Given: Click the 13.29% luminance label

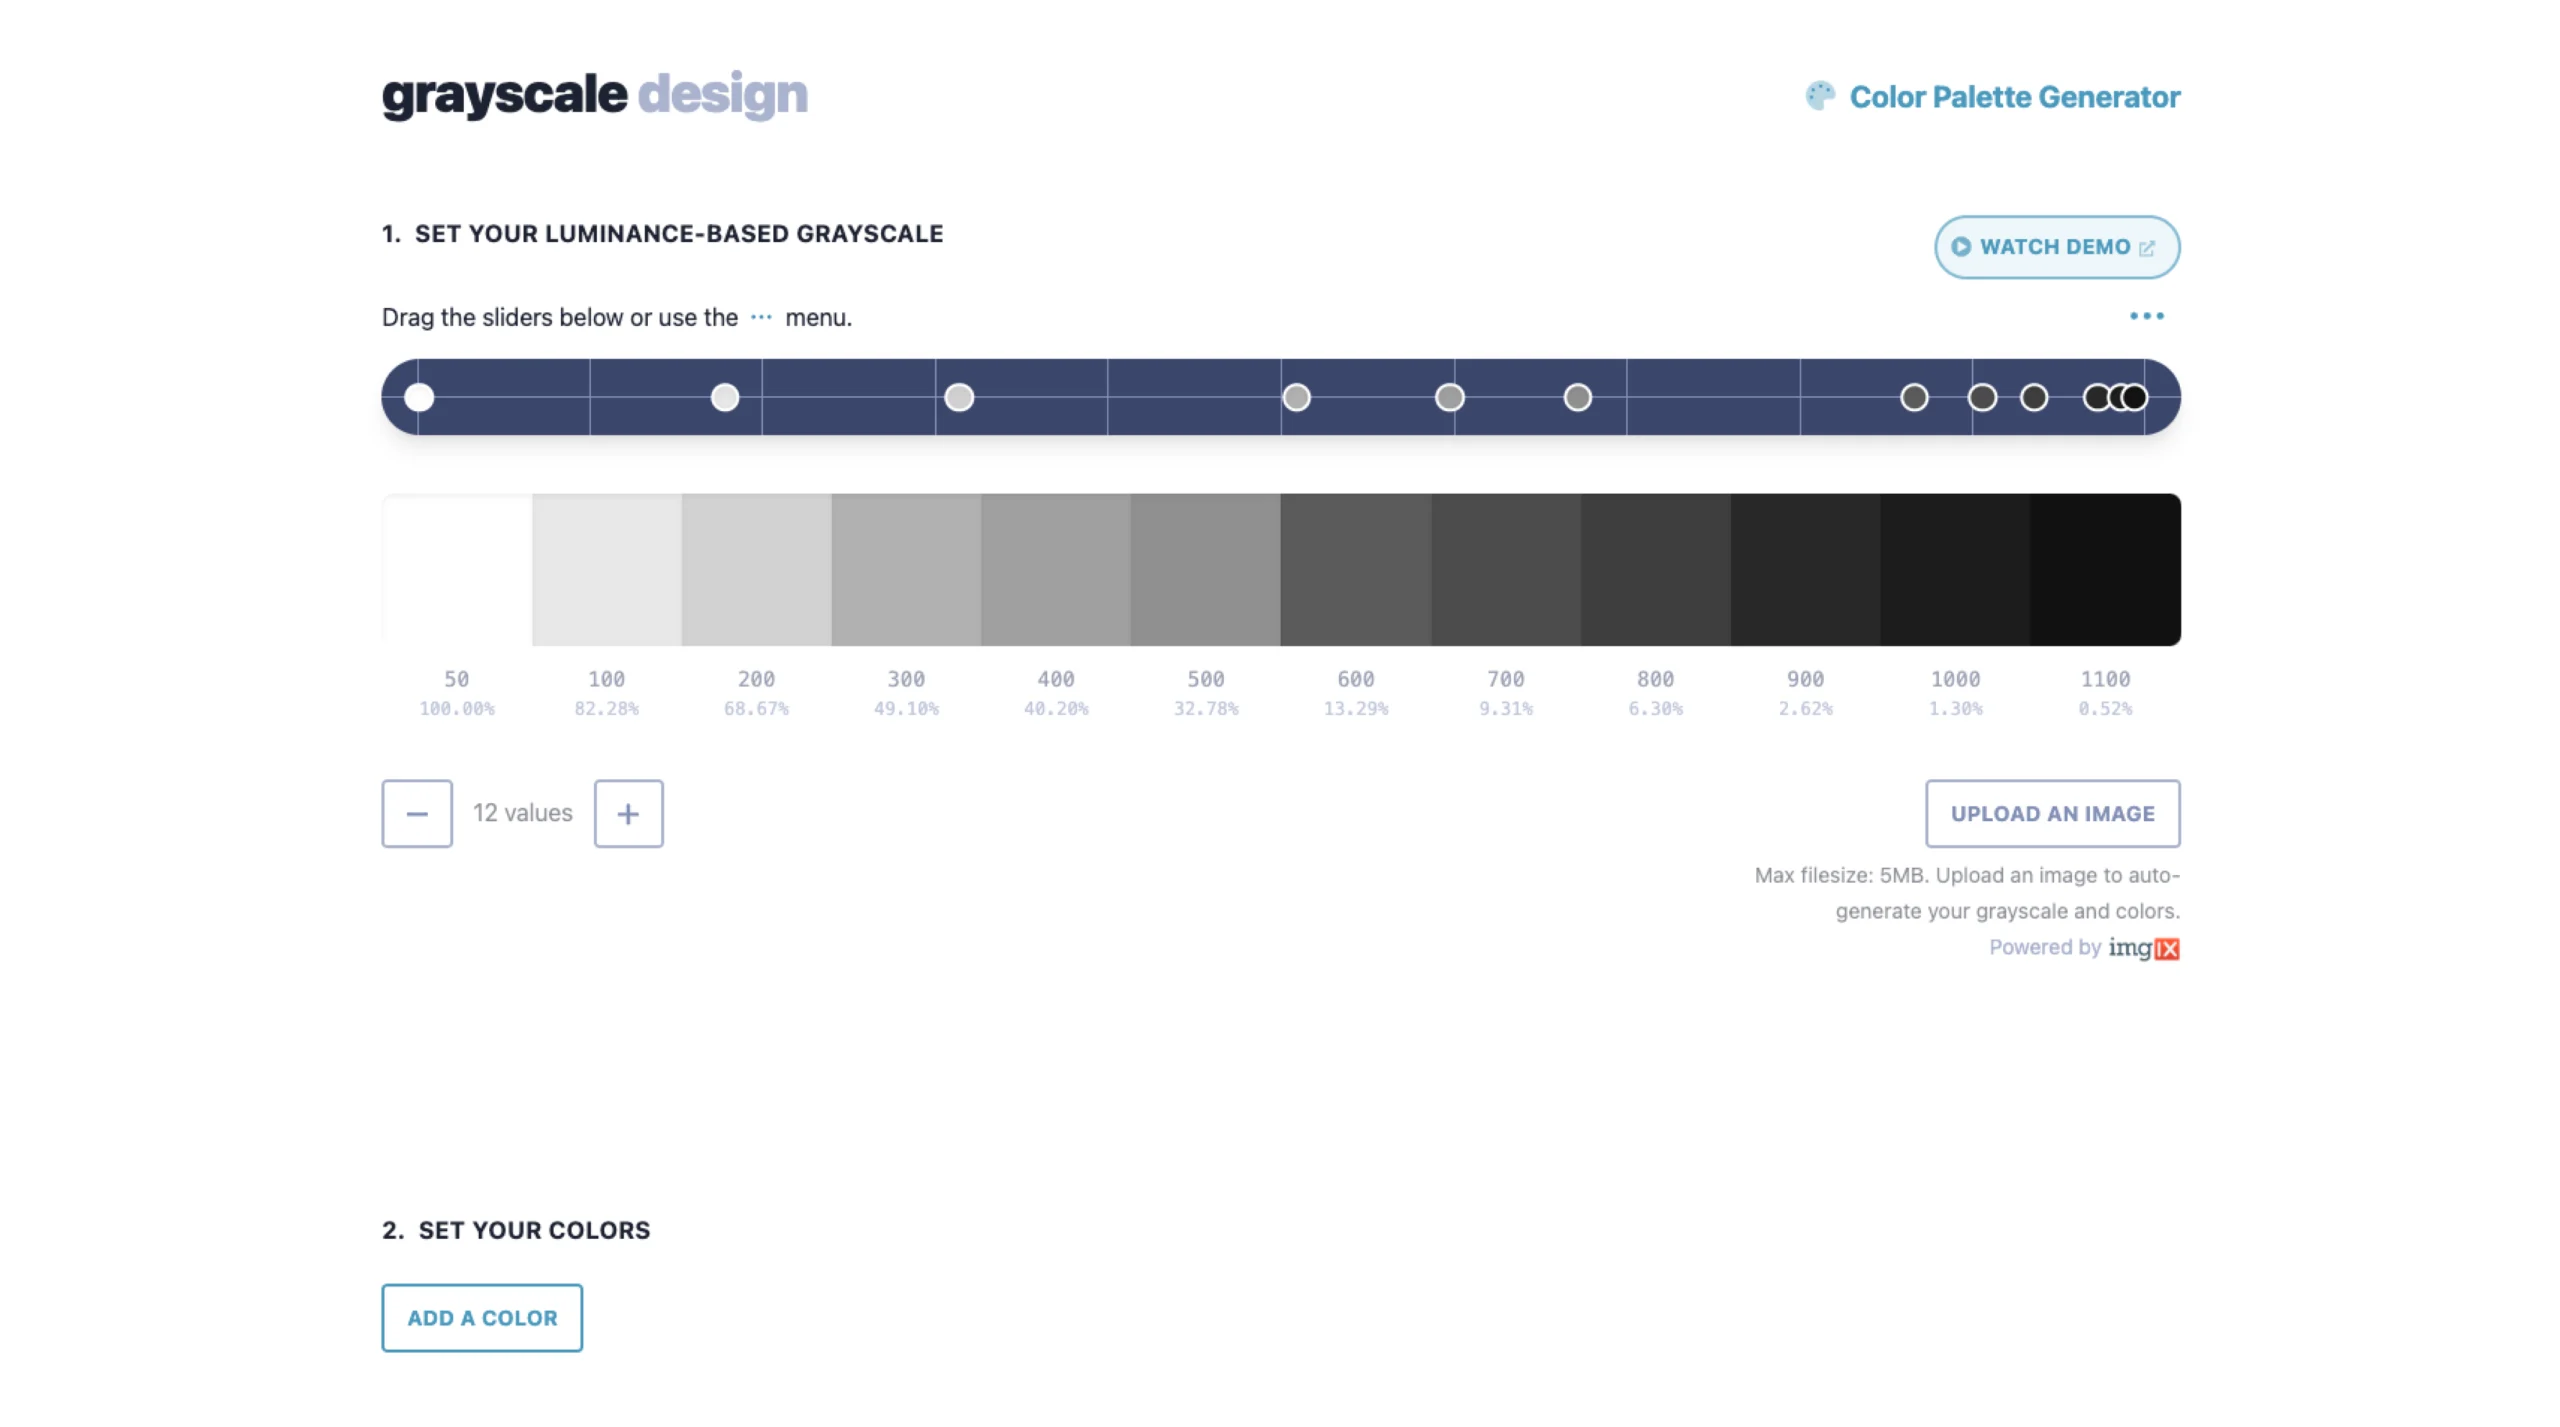Looking at the screenshot, I should [1356, 708].
